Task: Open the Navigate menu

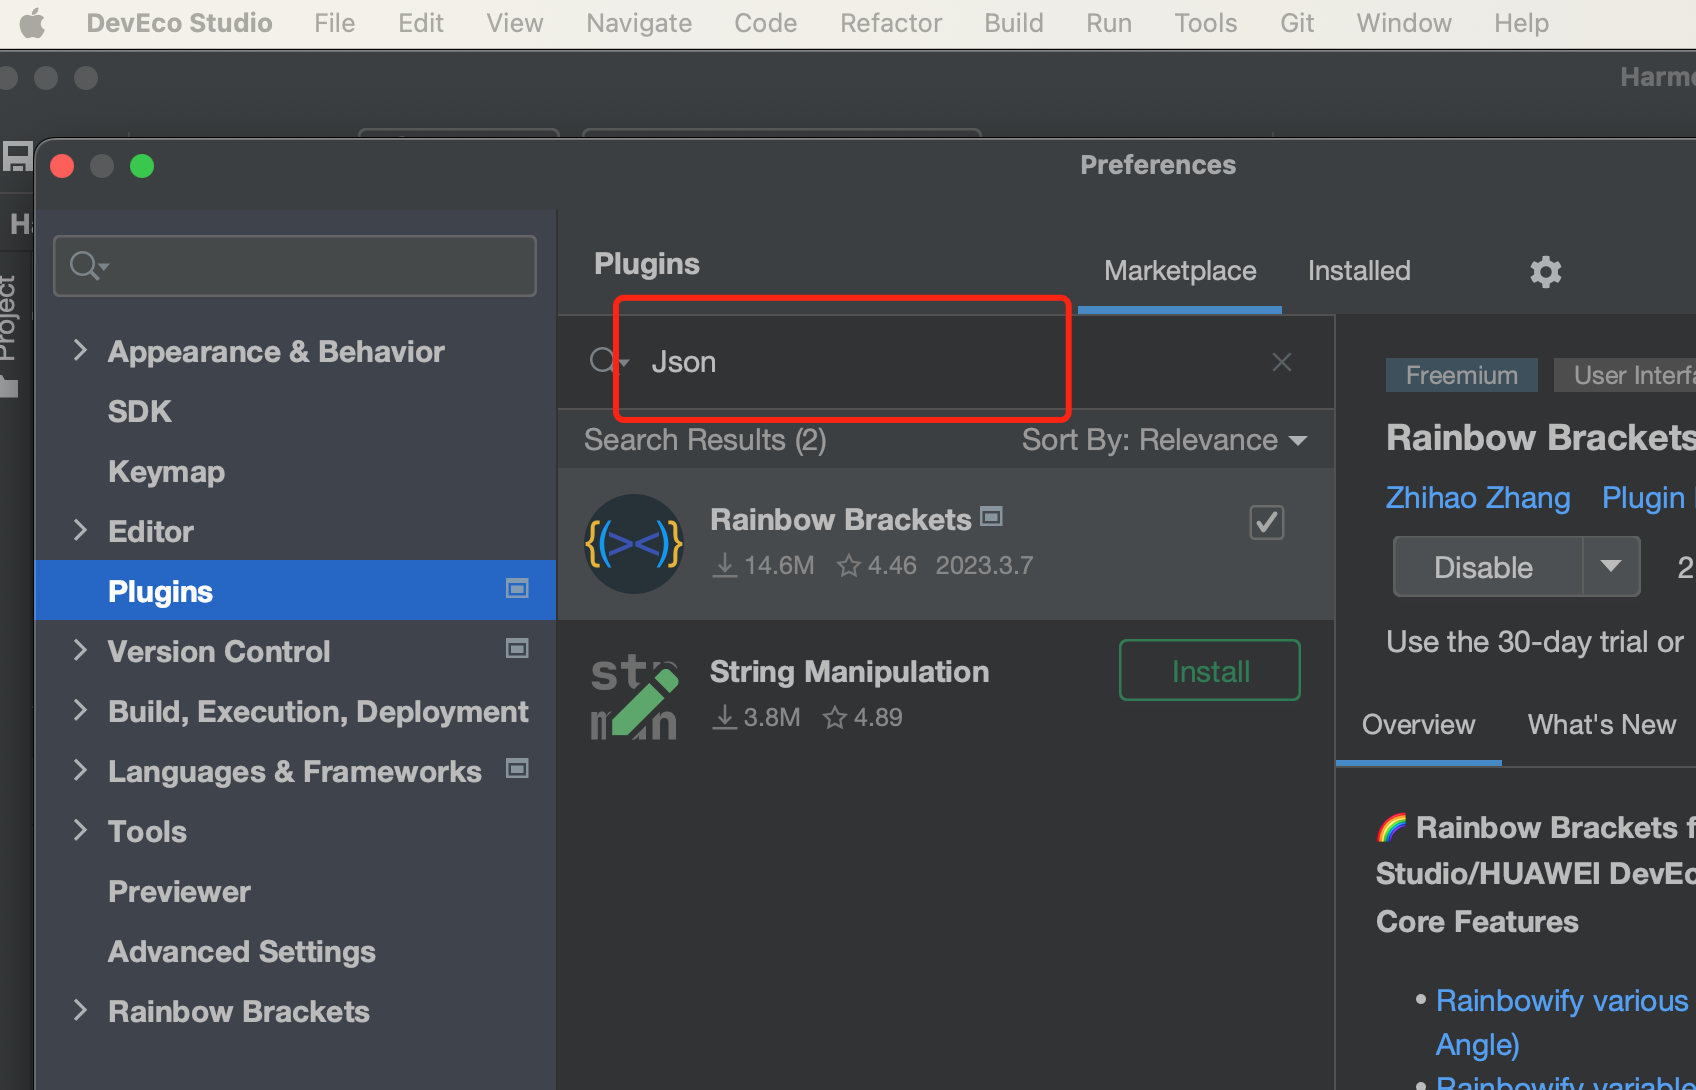Action: (639, 23)
